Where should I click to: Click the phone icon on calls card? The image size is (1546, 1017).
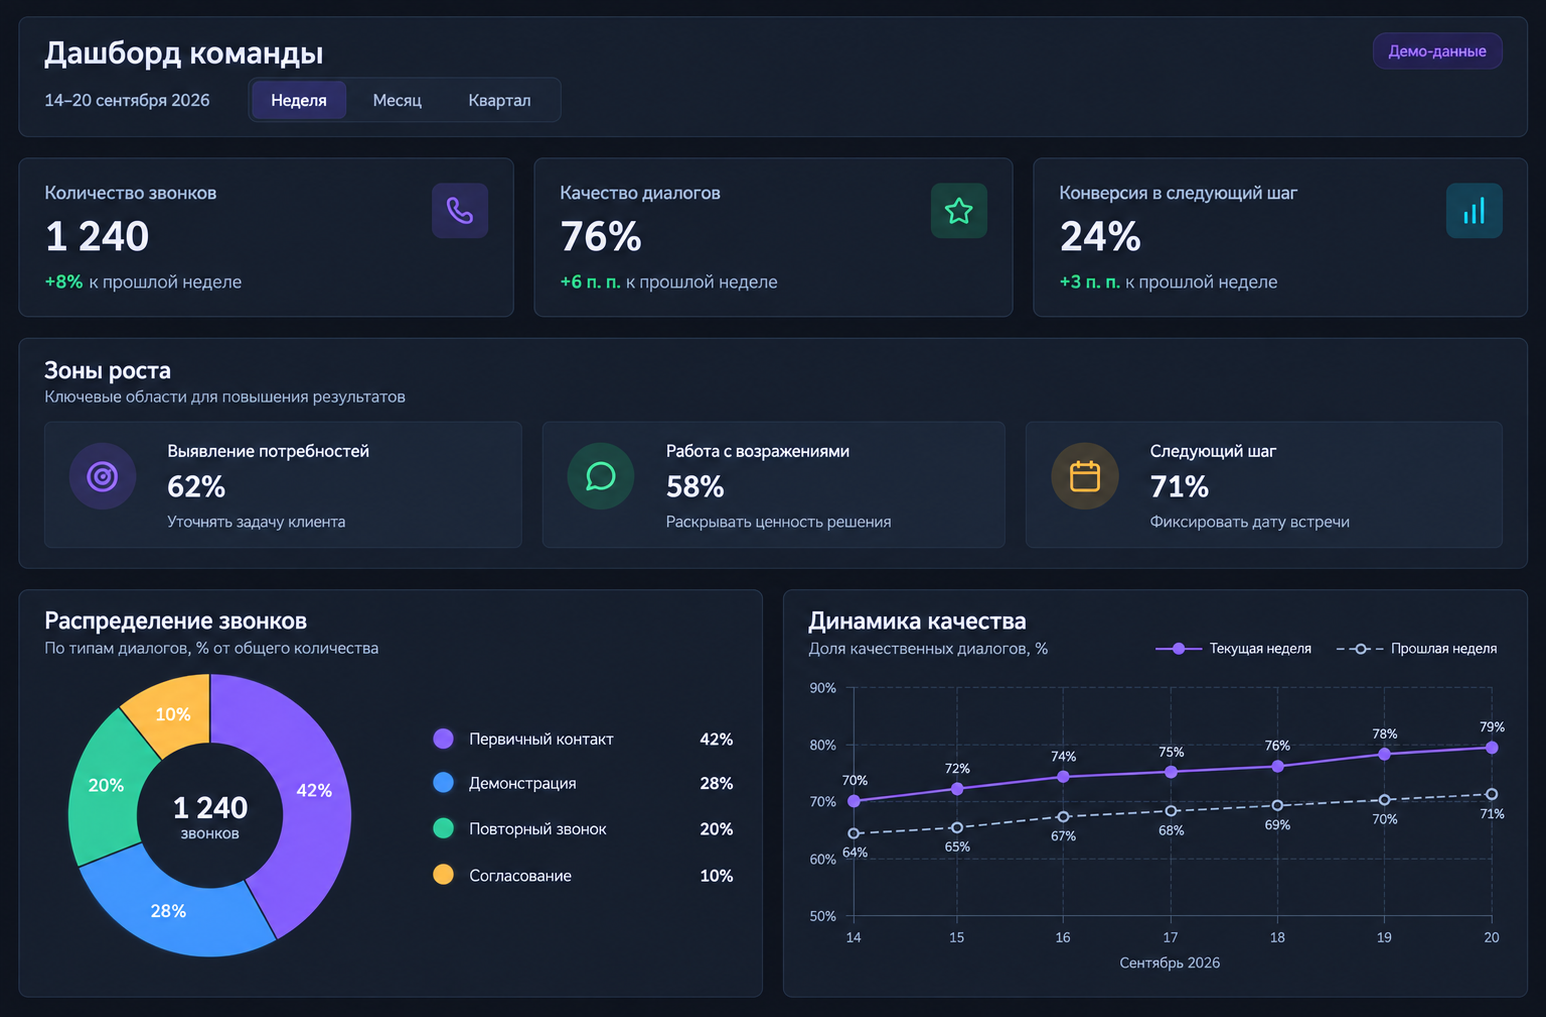(x=460, y=210)
